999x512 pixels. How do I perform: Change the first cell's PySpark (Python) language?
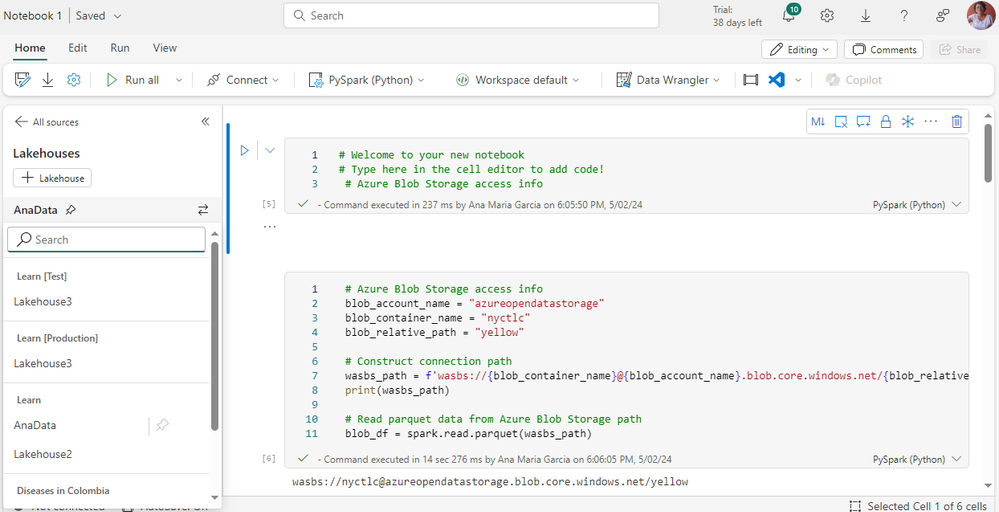(x=917, y=205)
